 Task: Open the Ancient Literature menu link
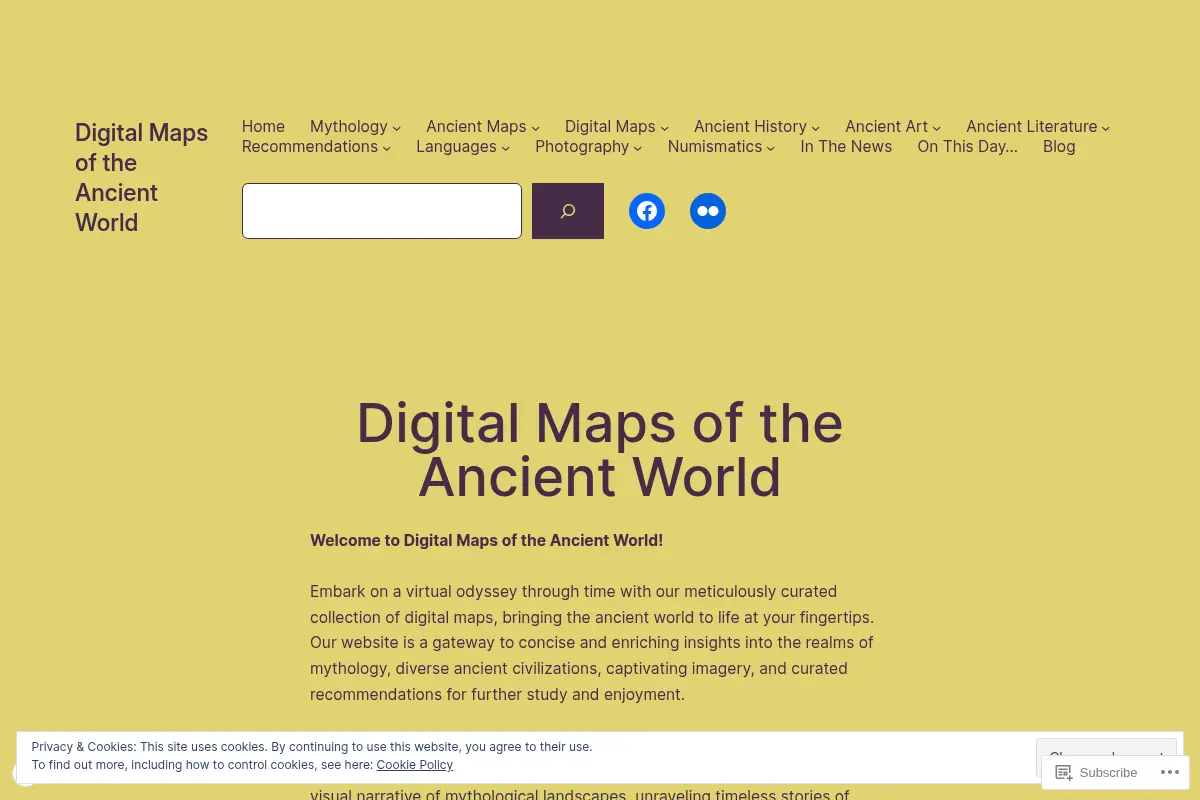[x=1031, y=126]
